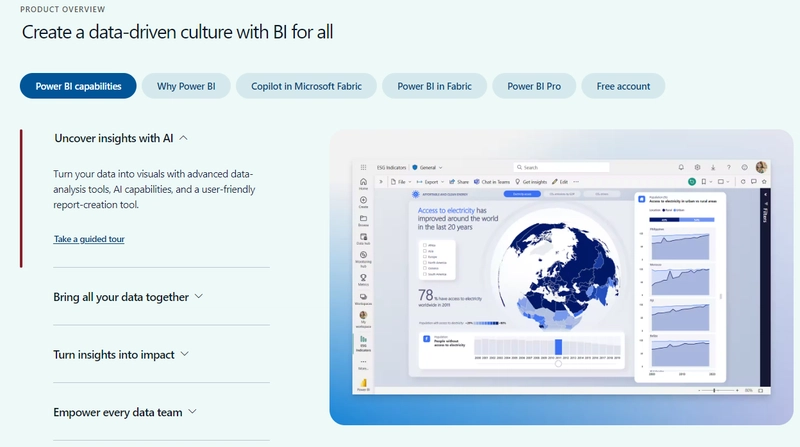Image resolution: width=800 pixels, height=447 pixels.
Task: Check the Africa checkbox in region filter
Action: point(424,242)
